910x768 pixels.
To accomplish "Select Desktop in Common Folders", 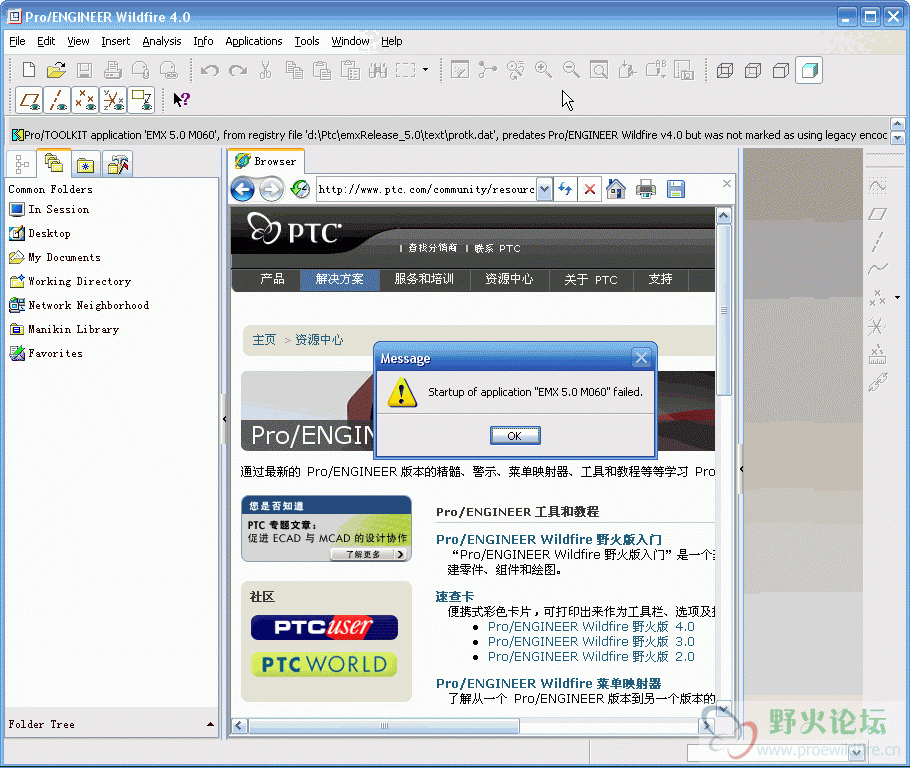I will (41, 233).
